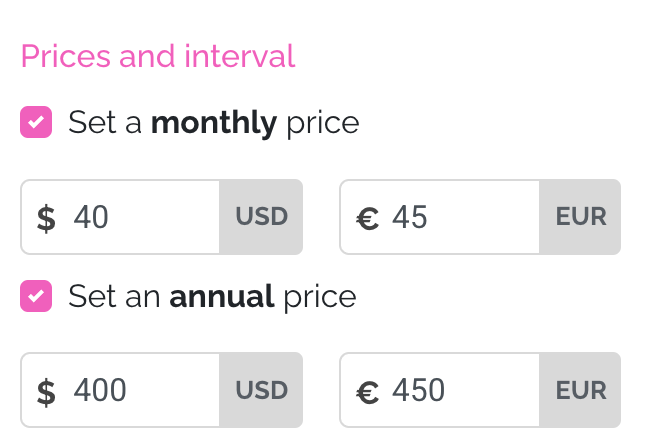The width and height of the screenshot is (664, 440).
Task: Focus the annual USD input showing 400
Action: click(120, 390)
